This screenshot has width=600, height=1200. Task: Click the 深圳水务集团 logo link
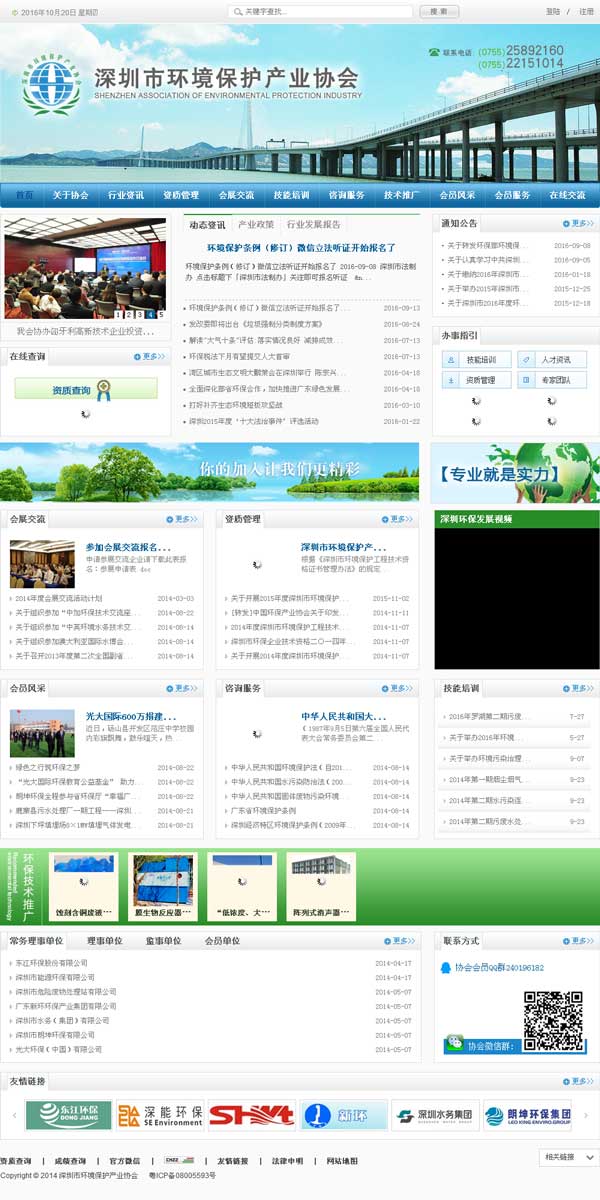435,1115
